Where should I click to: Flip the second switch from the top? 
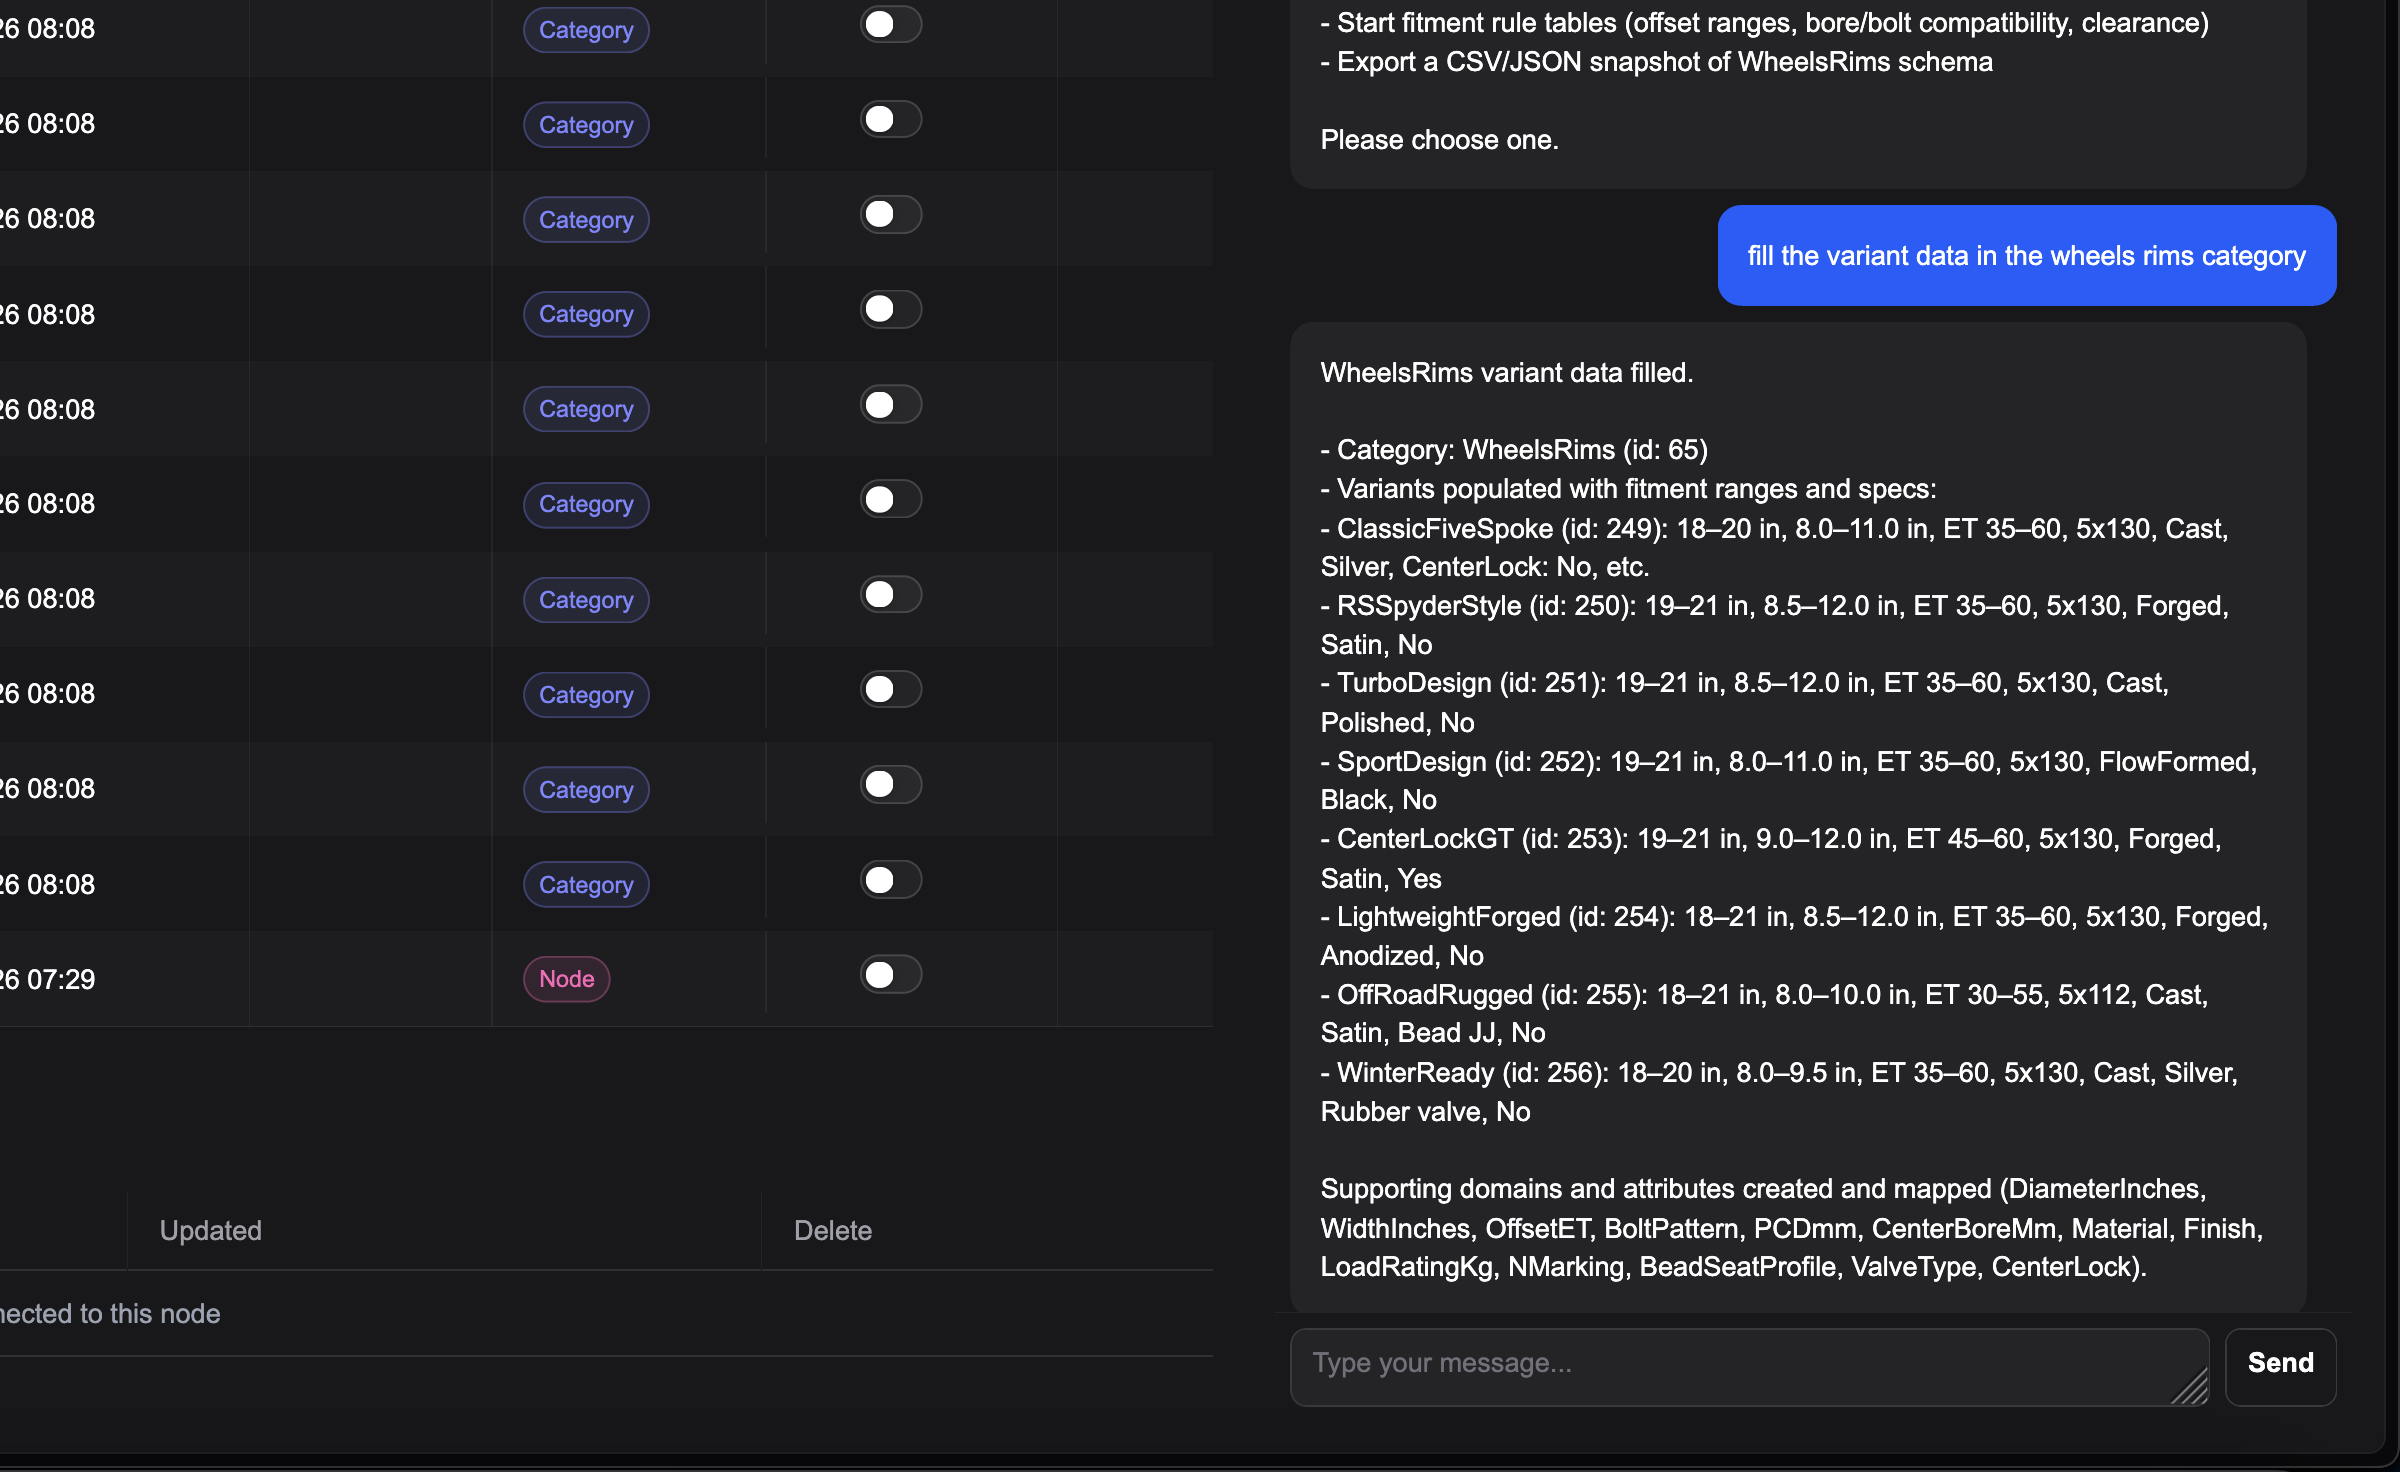pyautogui.click(x=890, y=120)
